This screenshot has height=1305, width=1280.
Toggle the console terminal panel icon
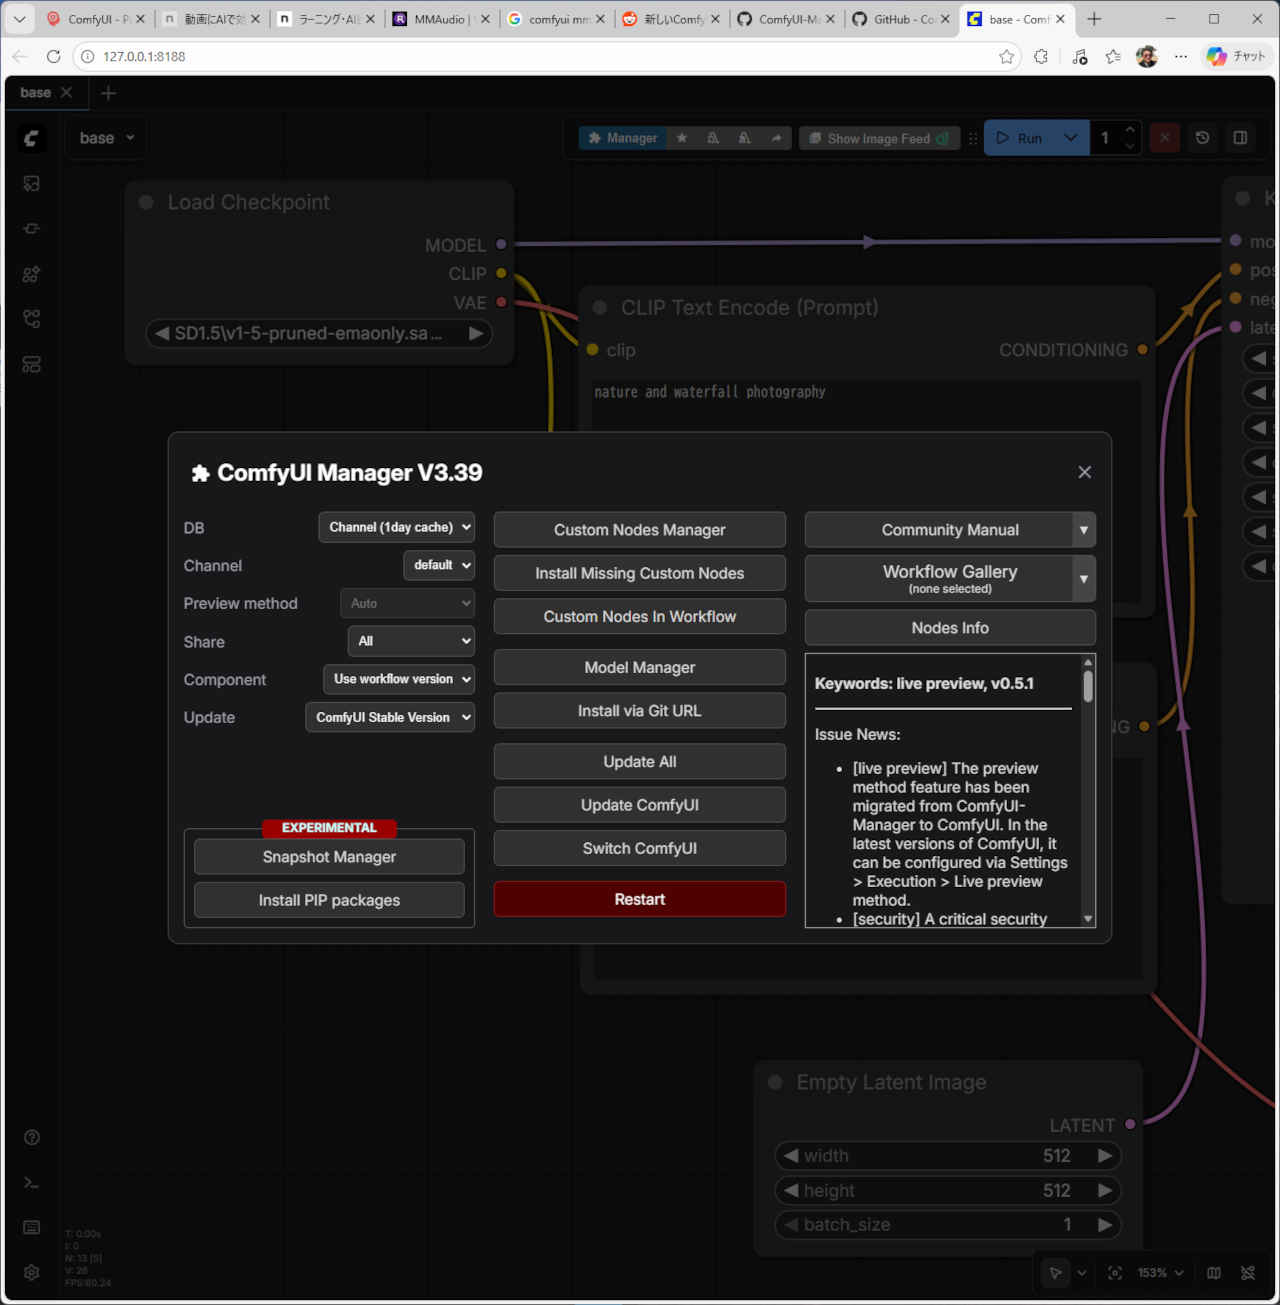(32, 1183)
